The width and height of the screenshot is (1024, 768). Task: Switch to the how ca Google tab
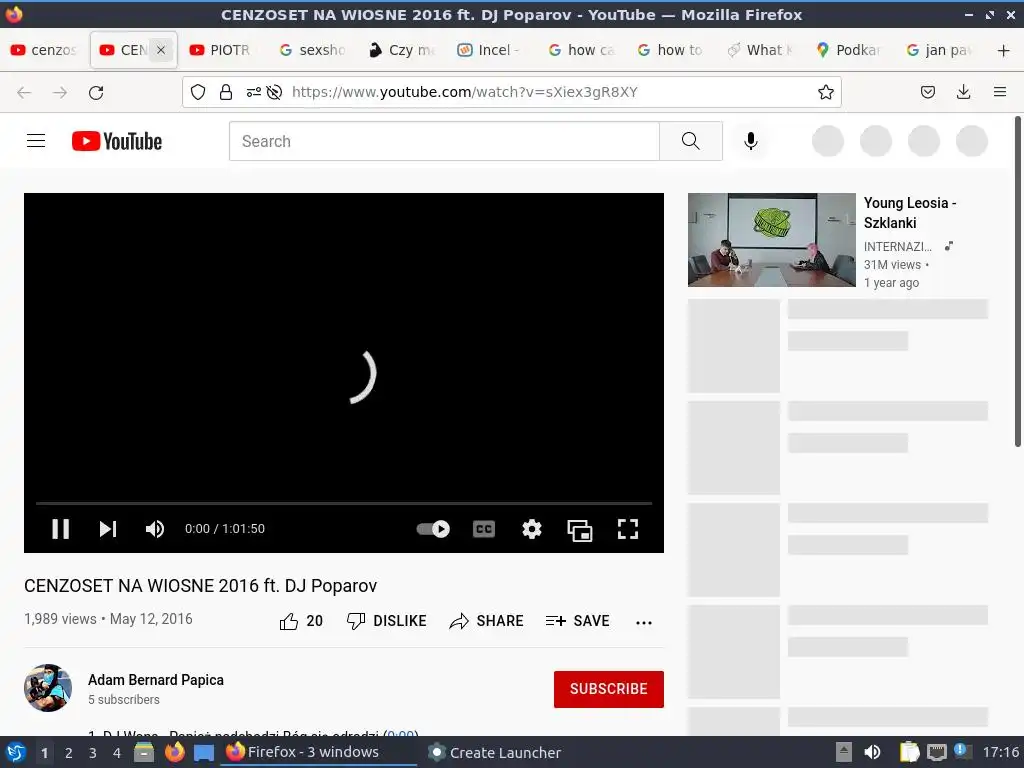(x=581, y=50)
